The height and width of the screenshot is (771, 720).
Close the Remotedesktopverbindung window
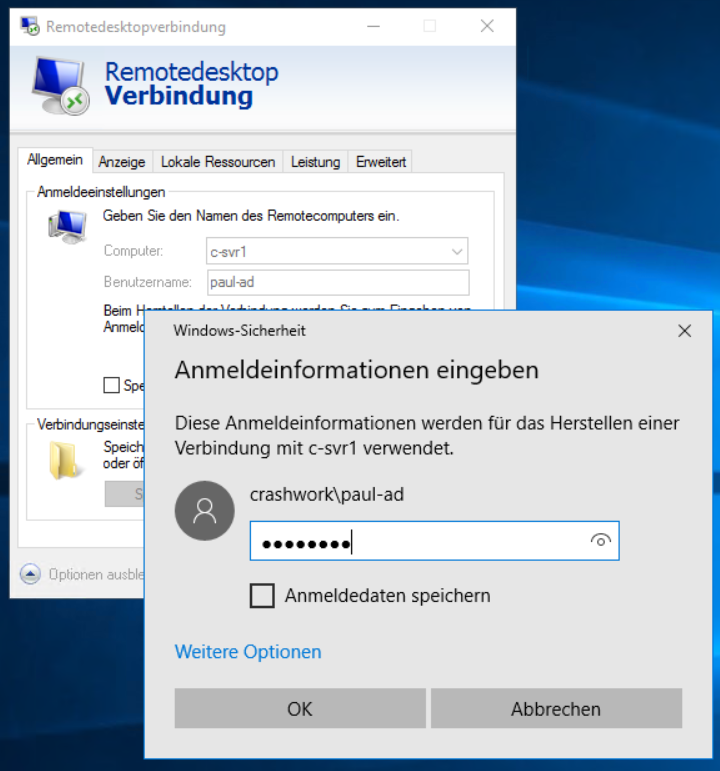pyautogui.click(x=487, y=26)
